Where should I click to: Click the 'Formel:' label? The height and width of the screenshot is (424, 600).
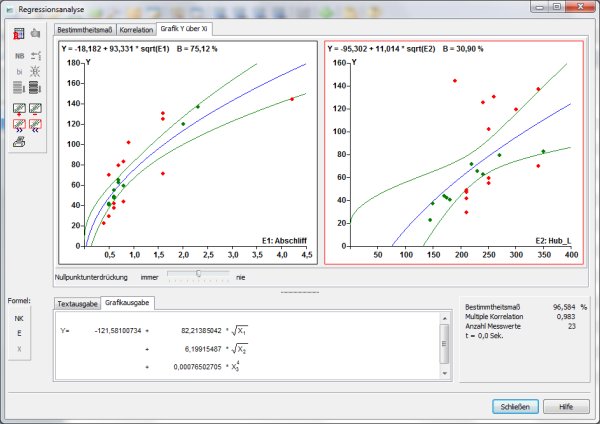(x=19, y=301)
